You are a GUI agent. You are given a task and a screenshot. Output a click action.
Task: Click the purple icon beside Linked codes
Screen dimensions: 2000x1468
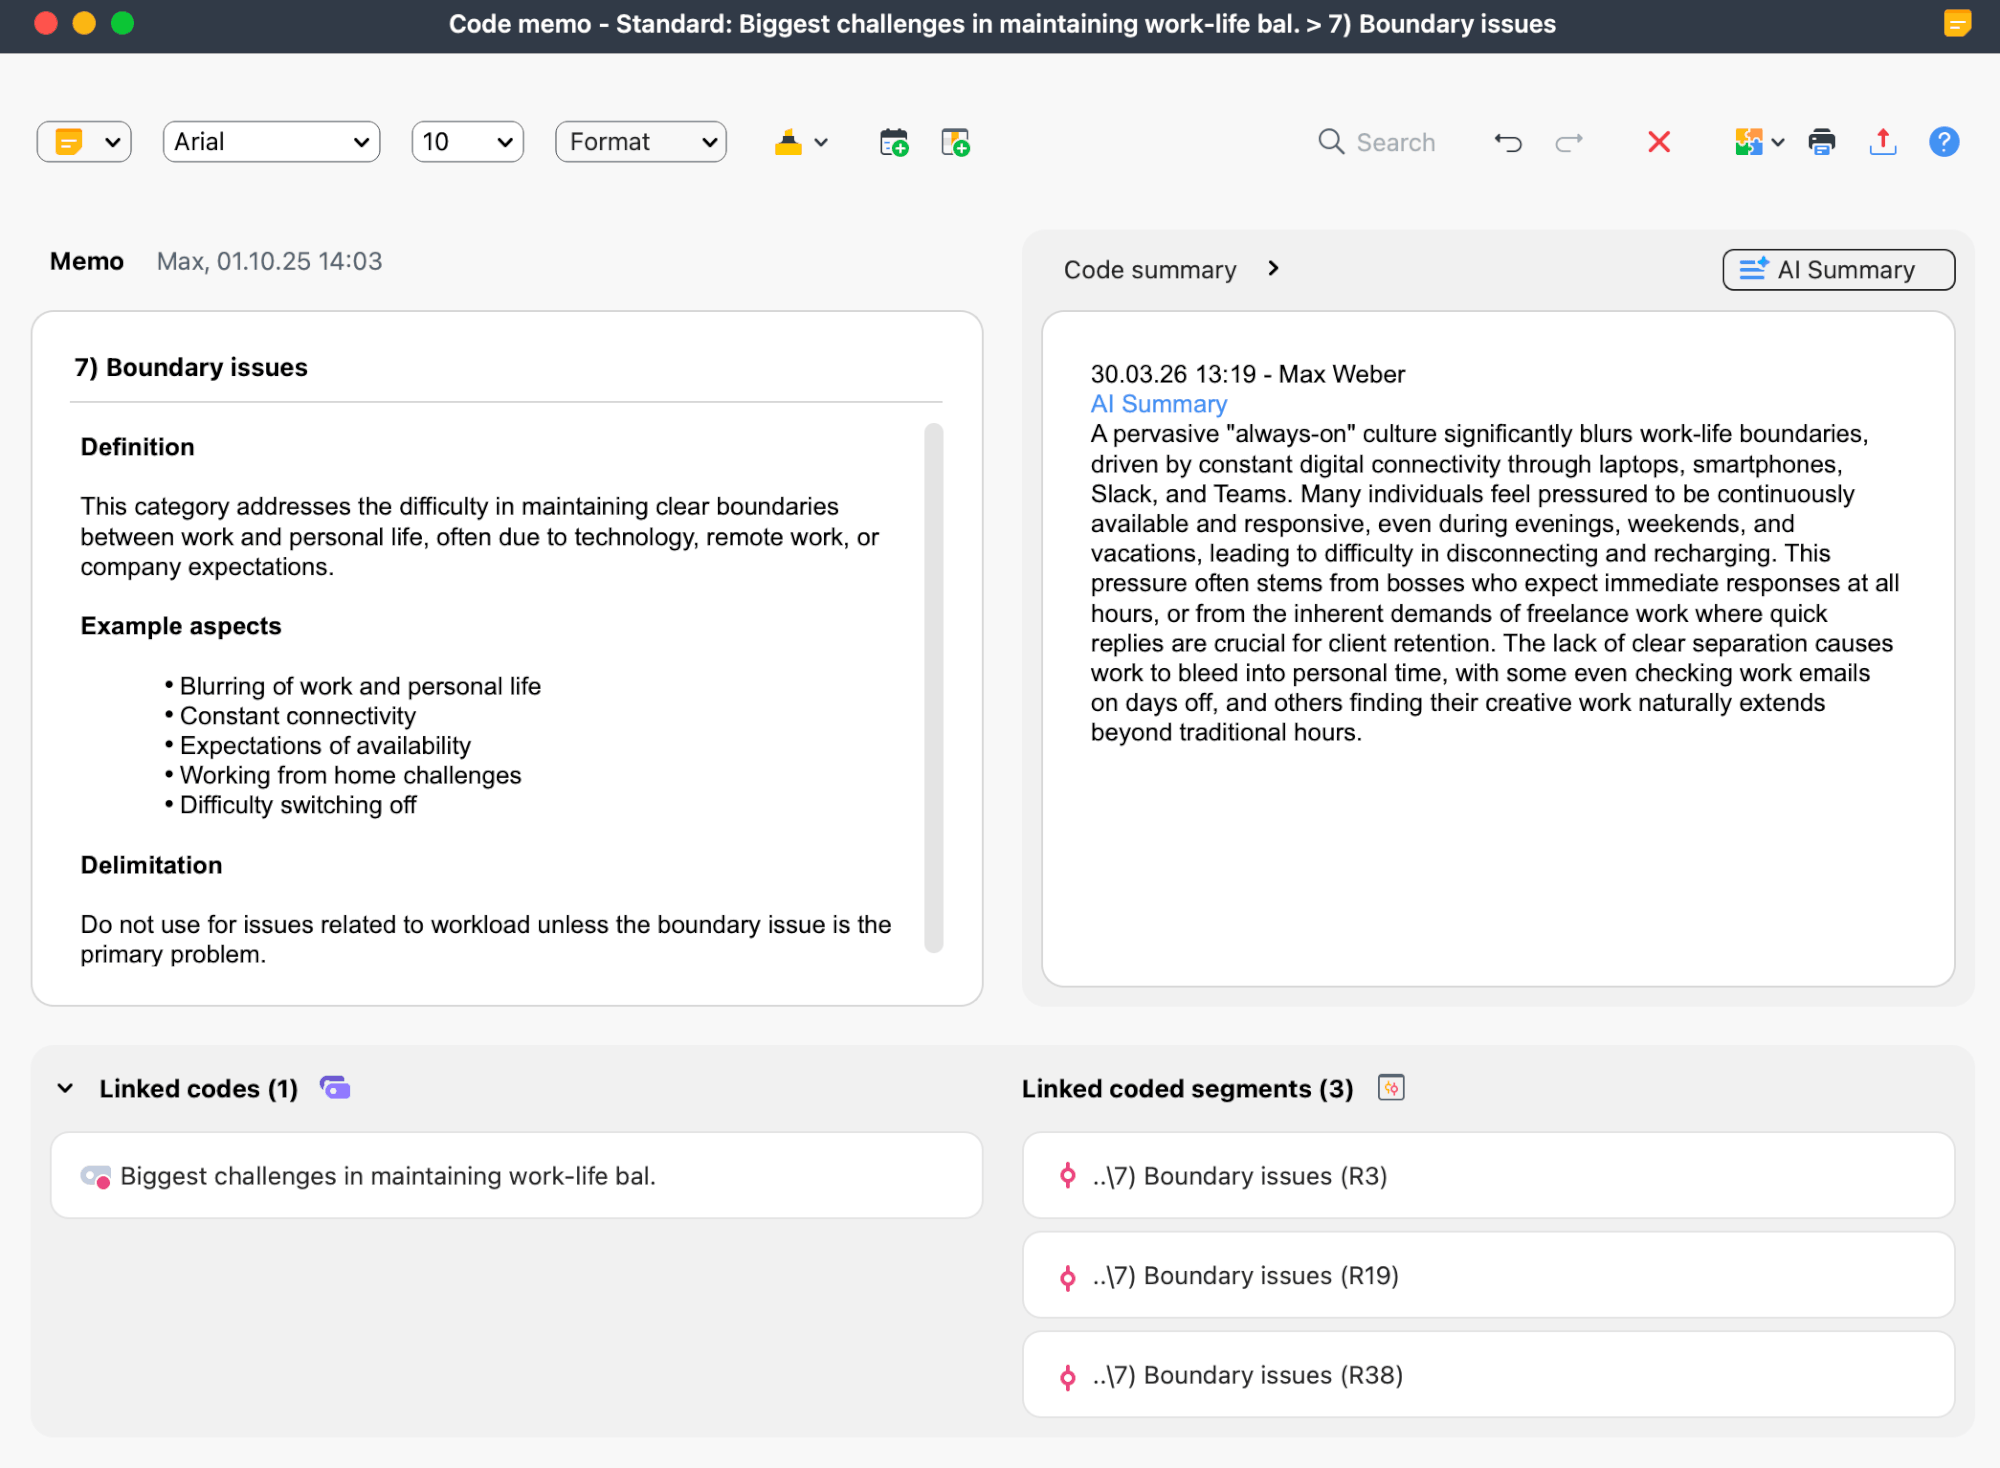coord(334,1087)
